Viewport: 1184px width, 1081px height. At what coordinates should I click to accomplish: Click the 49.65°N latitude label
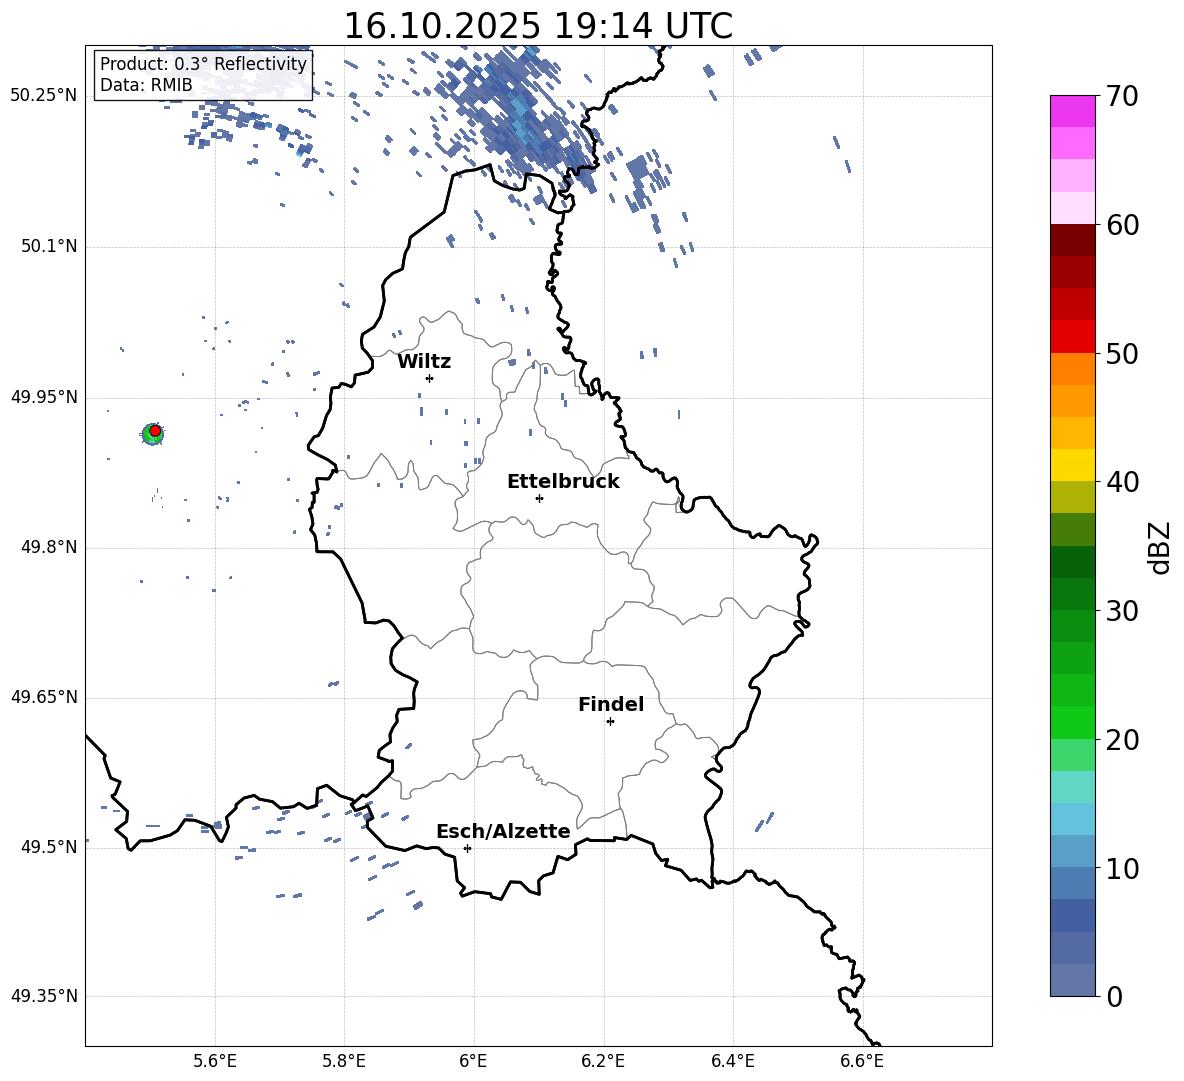tap(44, 697)
